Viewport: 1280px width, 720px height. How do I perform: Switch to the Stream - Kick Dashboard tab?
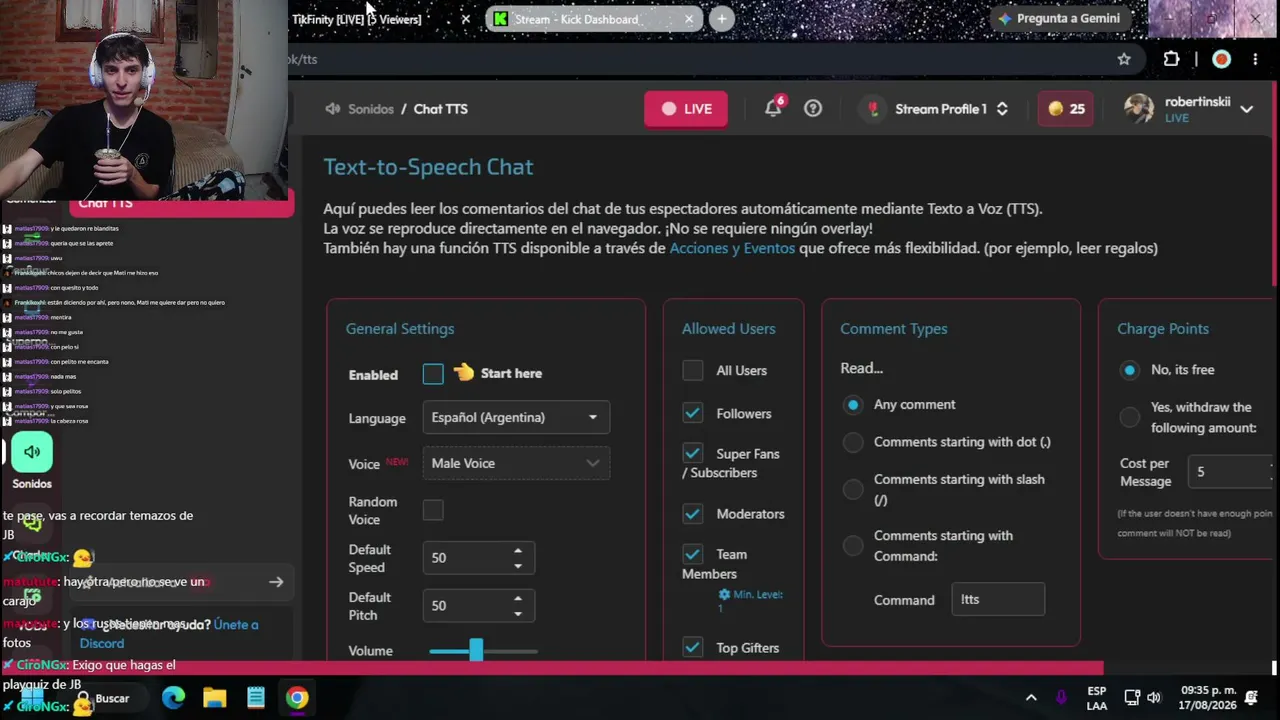(x=593, y=19)
